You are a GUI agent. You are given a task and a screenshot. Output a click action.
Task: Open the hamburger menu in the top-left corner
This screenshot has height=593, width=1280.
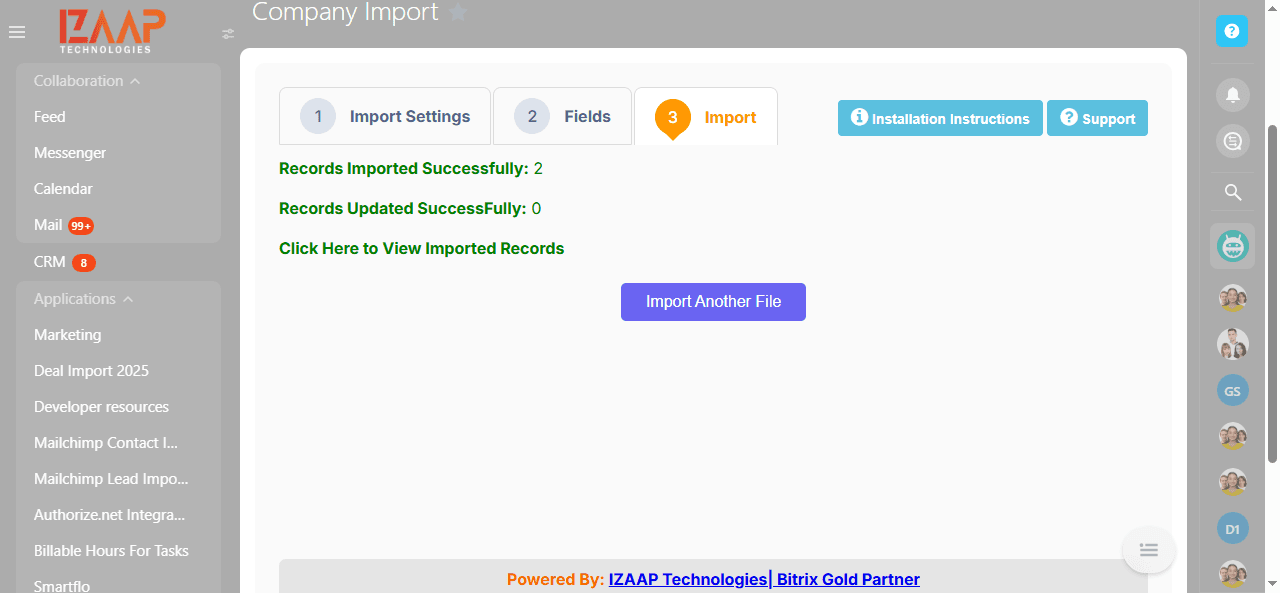point(16,31)
